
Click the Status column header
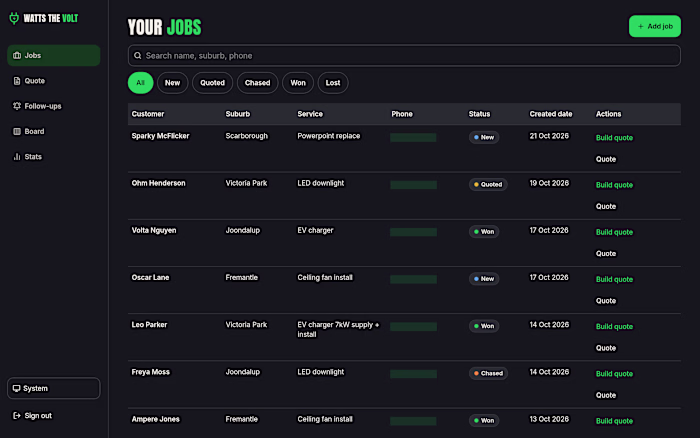479,114
